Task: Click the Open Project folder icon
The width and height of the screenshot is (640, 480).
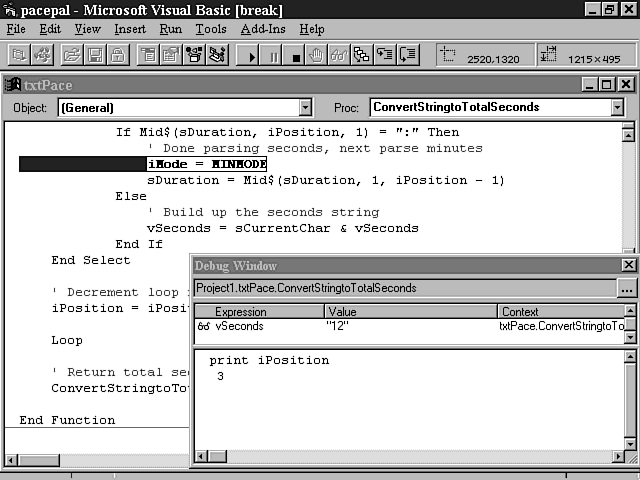Action: (x=72, y=55)
